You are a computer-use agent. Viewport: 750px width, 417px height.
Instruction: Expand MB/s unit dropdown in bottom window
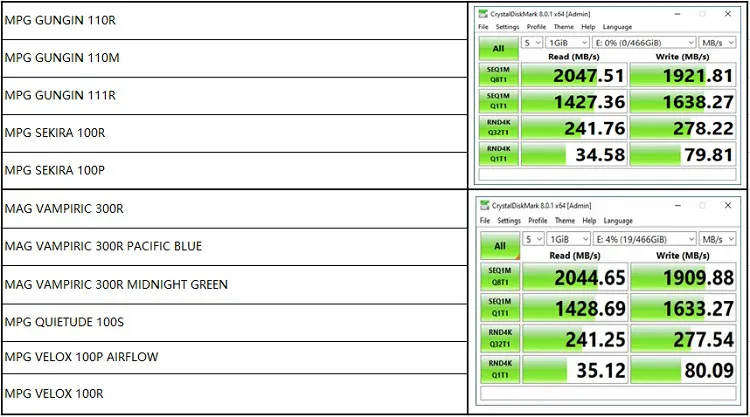point(717,239)
